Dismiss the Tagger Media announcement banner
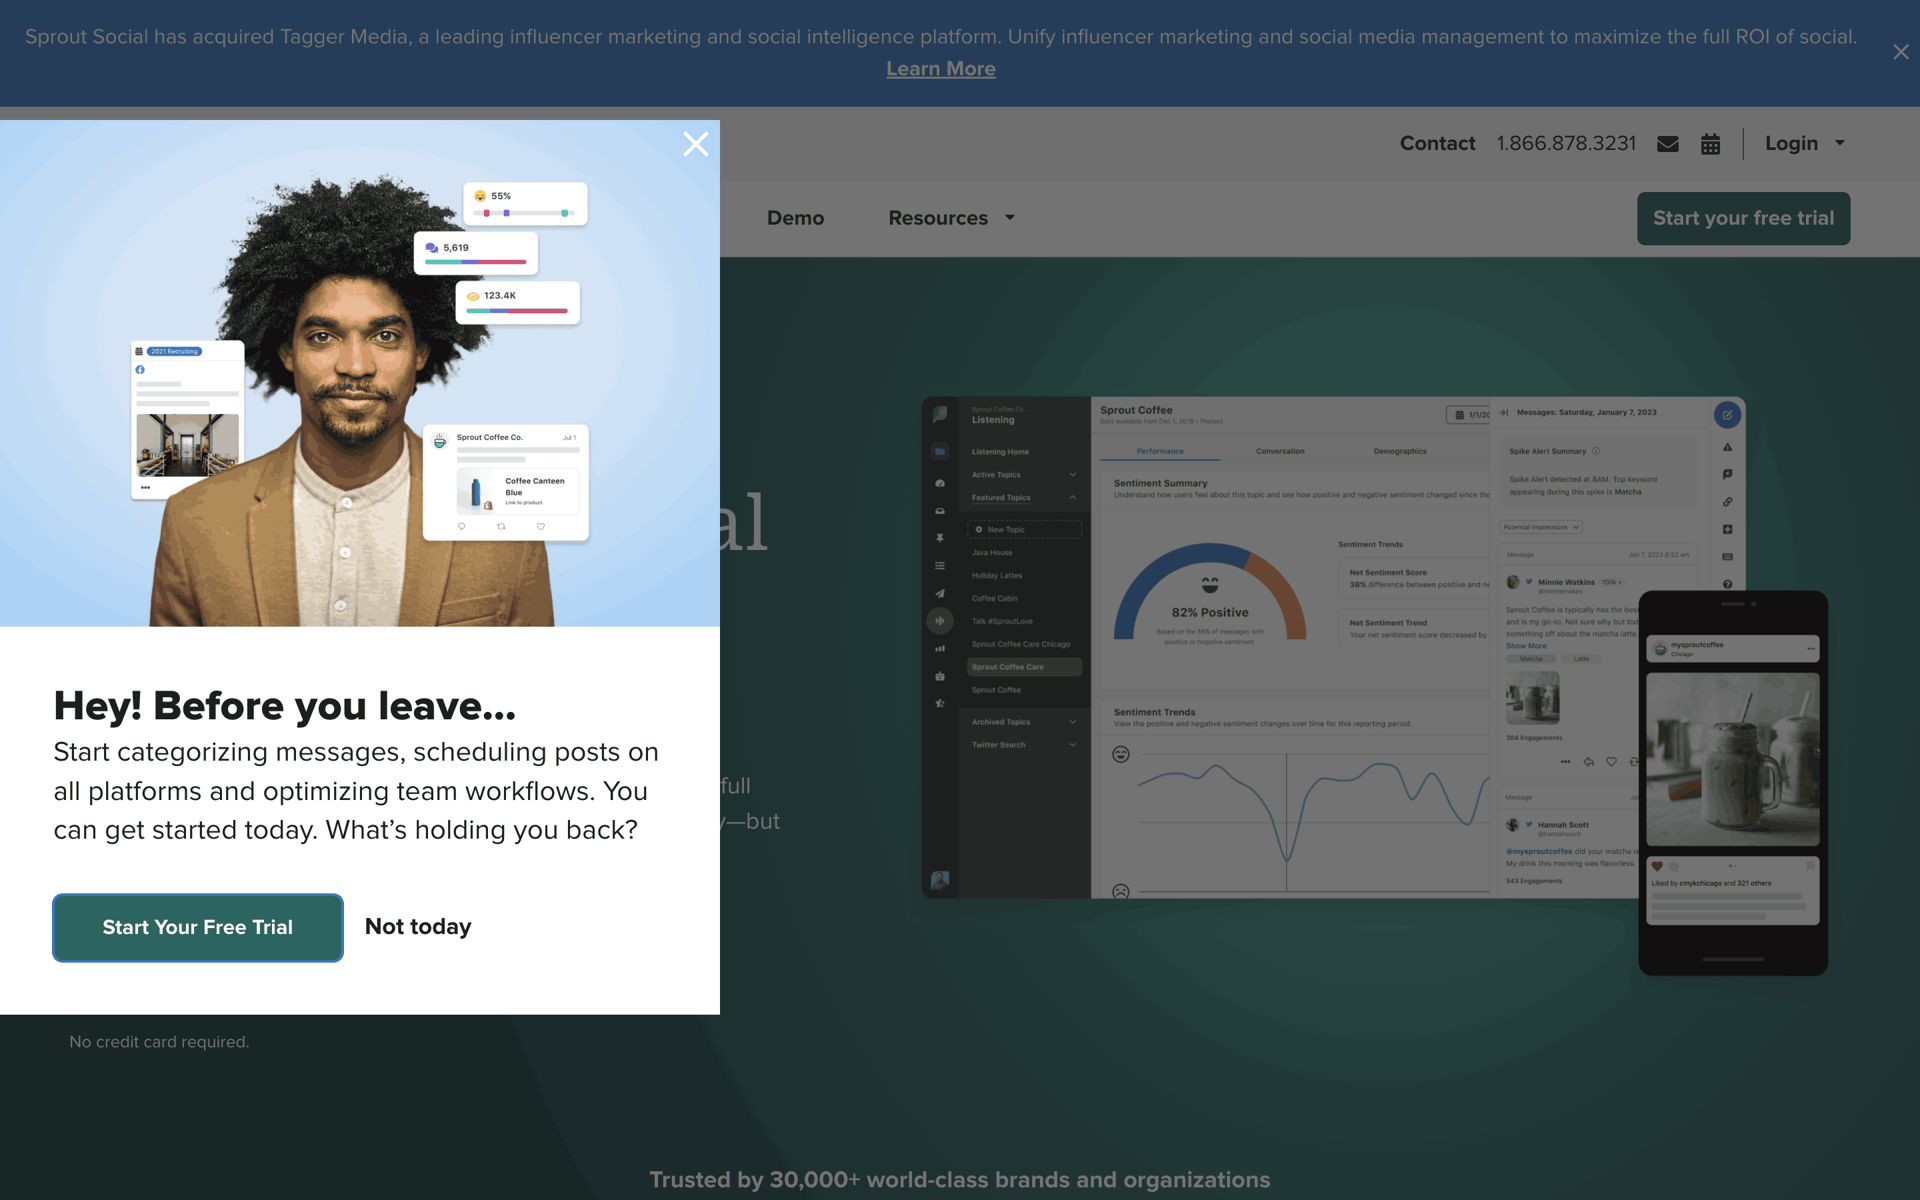This screenshot has width=1920, height=1200. (x=1900, y=52)
